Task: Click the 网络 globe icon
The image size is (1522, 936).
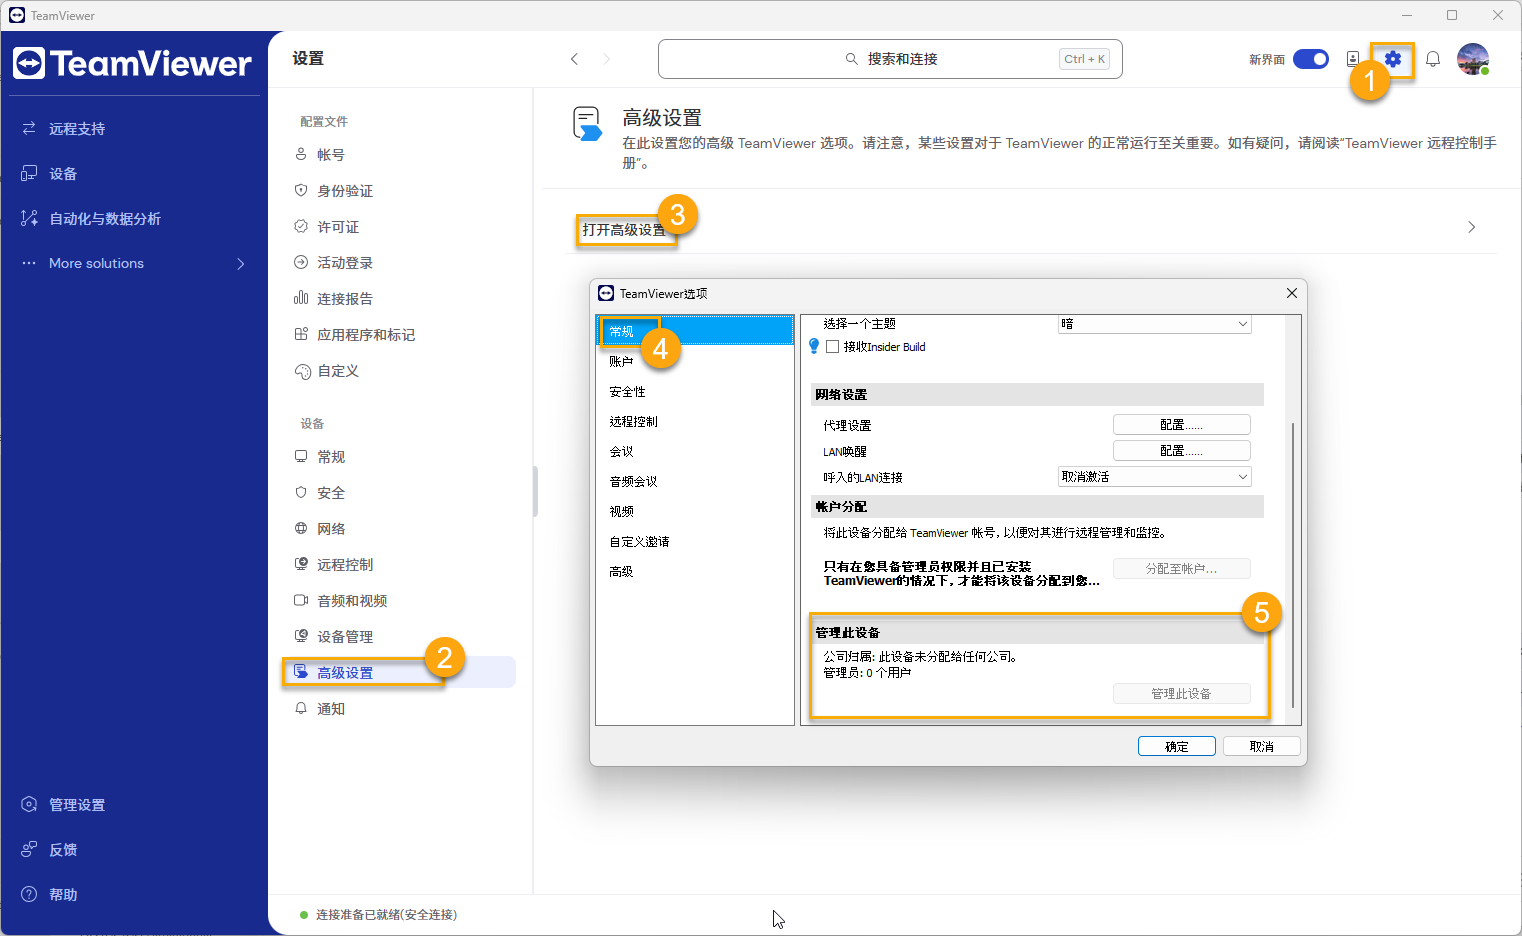Action: tap(301, 528)
